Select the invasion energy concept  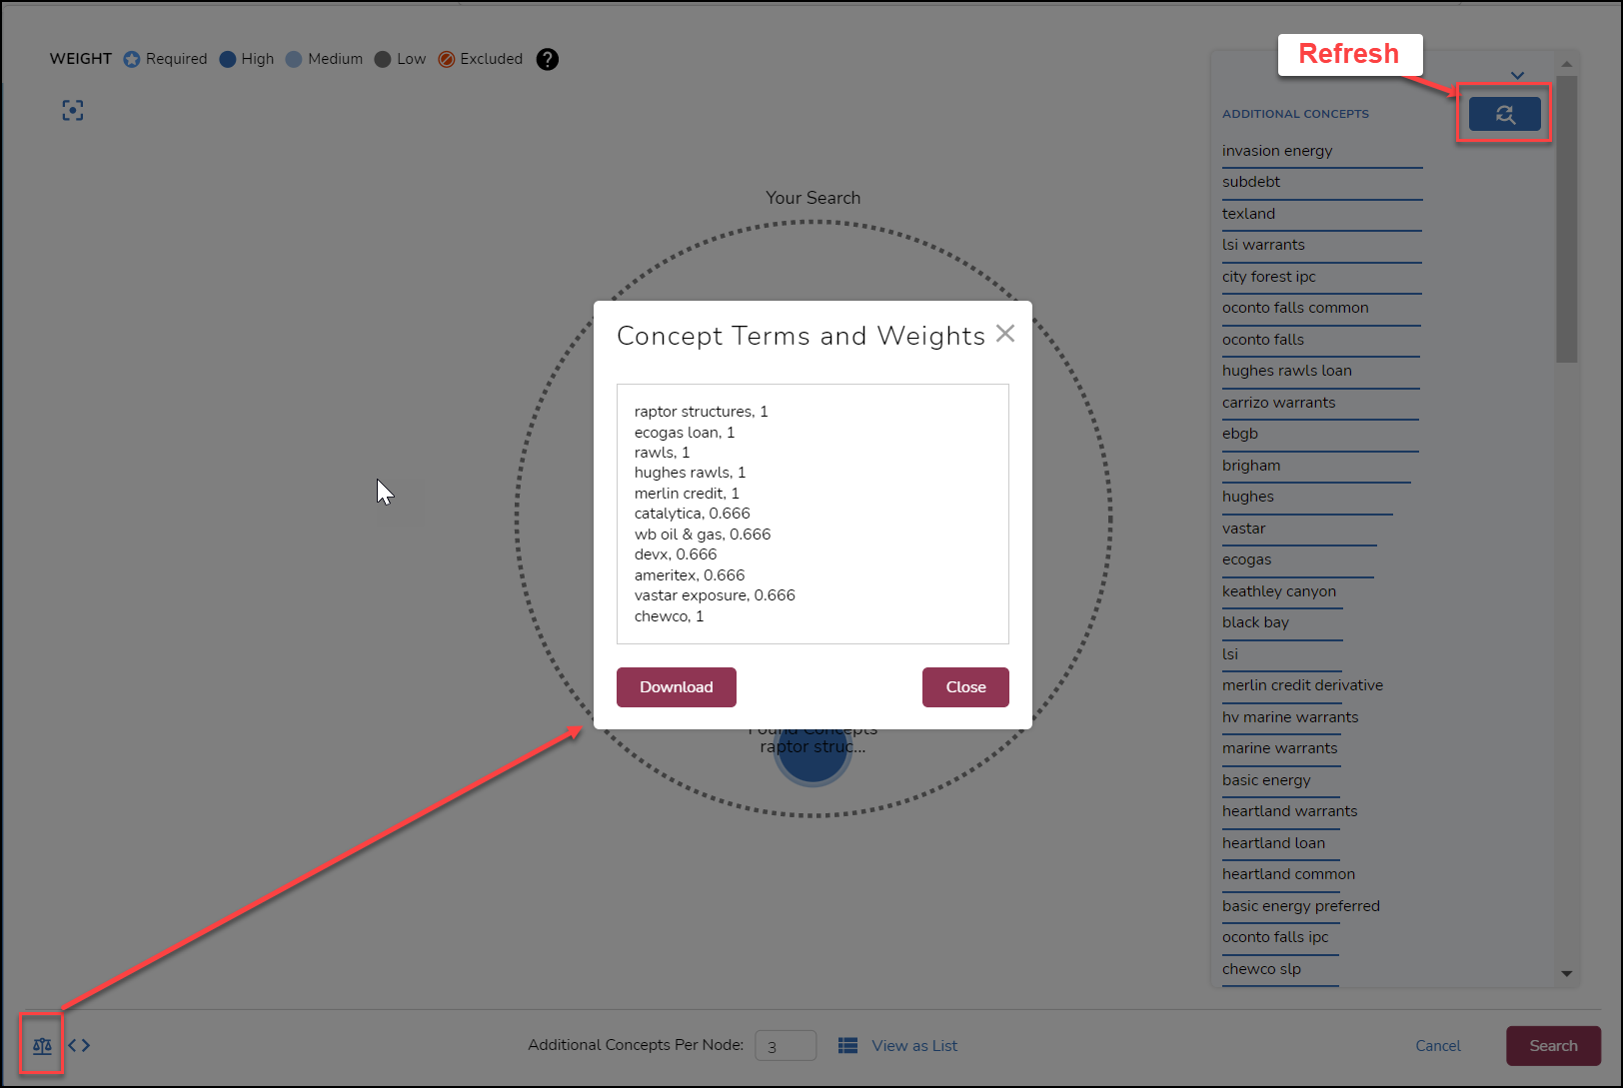pos(1277,151)
